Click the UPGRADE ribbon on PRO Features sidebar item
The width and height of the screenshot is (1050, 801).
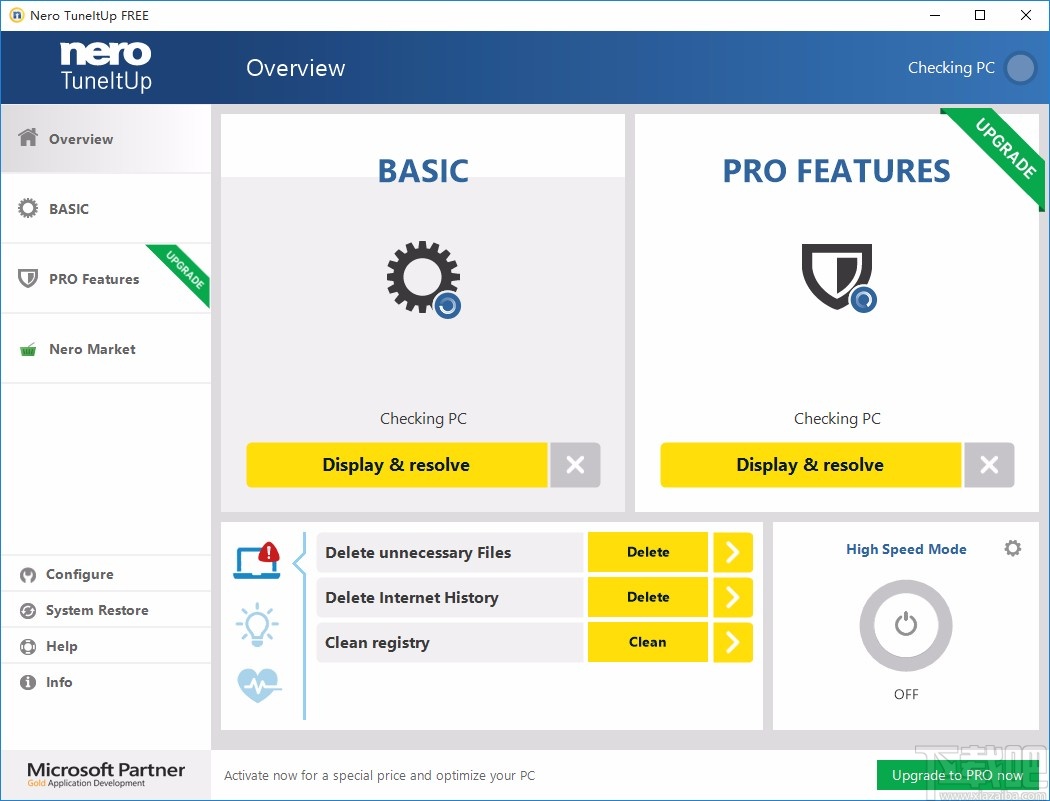coord(184,271)
